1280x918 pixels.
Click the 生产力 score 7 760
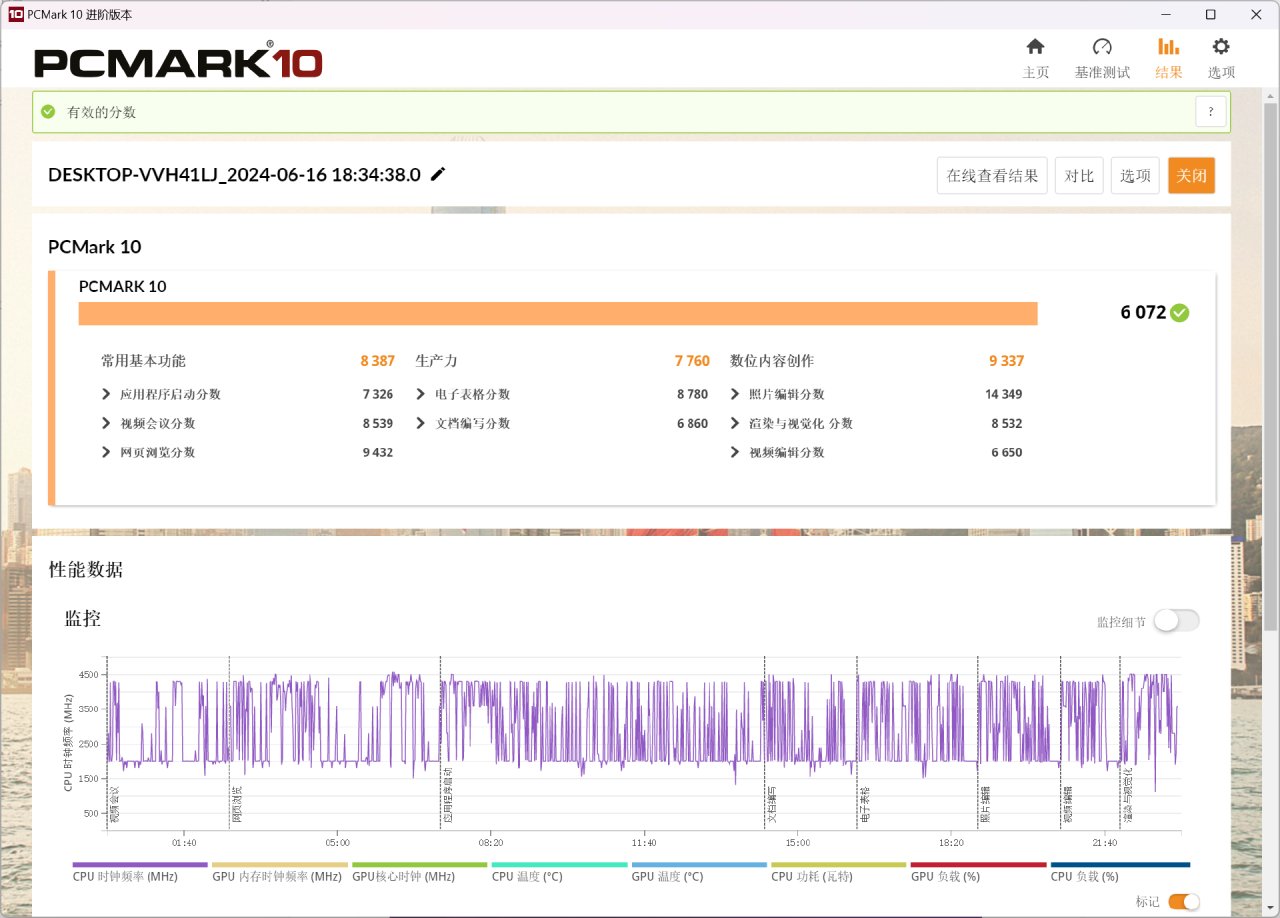[692, 361]
